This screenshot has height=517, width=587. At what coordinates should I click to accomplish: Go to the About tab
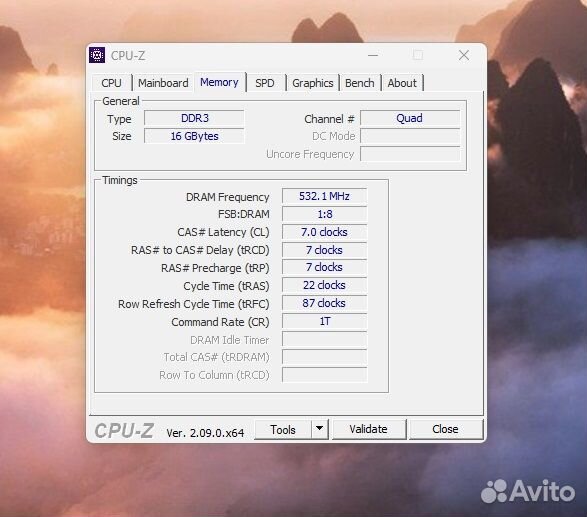click(402, 83)
